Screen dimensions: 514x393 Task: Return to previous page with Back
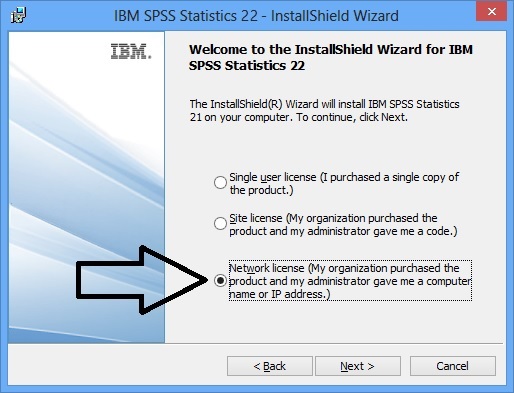pos(270,366)
